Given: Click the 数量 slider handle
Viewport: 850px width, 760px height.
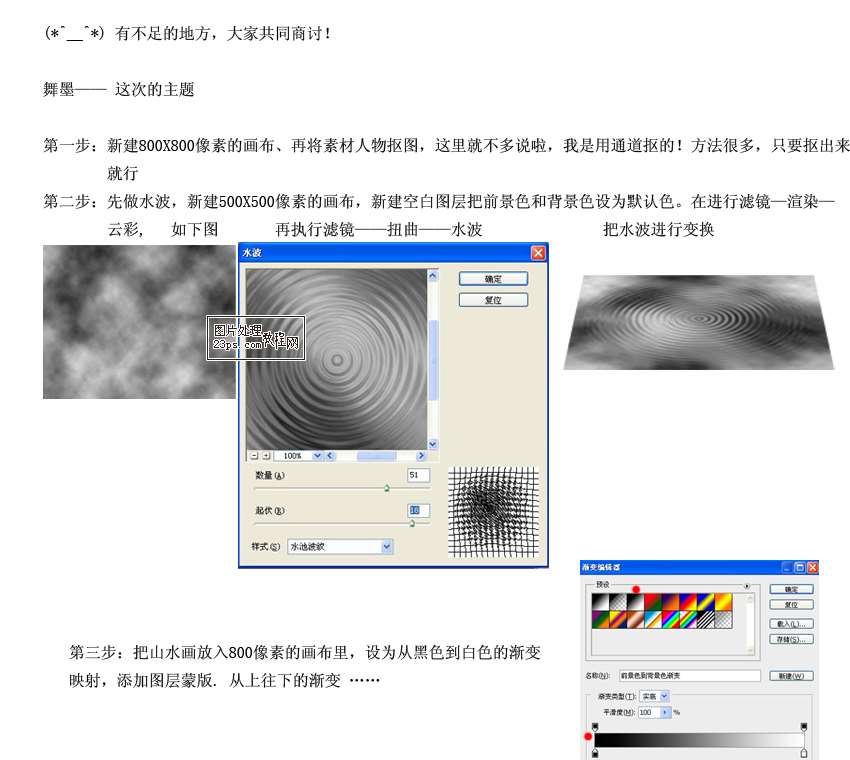Looking at the screenshot, I should coord(387,488).
